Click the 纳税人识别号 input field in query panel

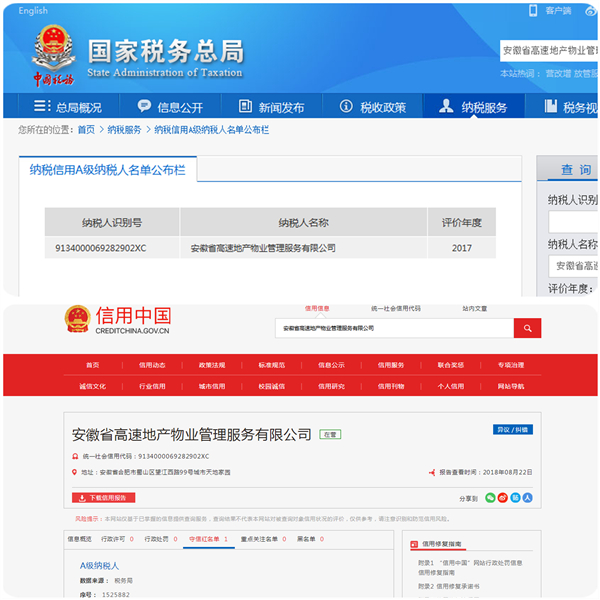pos(573,222)
